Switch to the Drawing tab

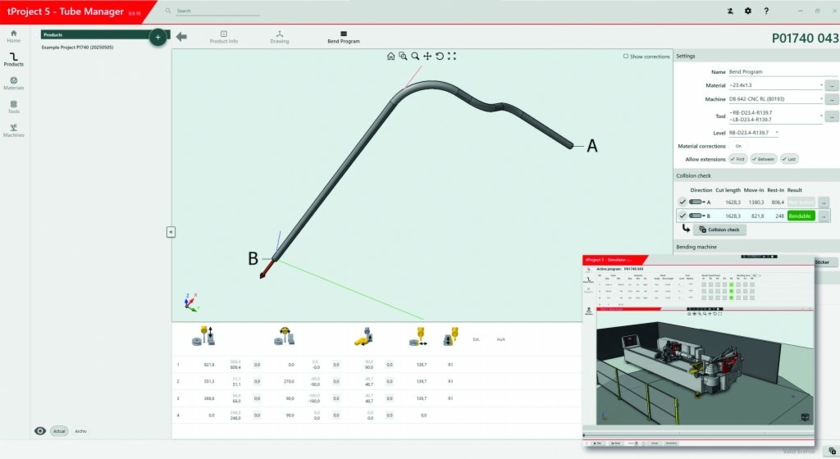[x=280, y=37]
